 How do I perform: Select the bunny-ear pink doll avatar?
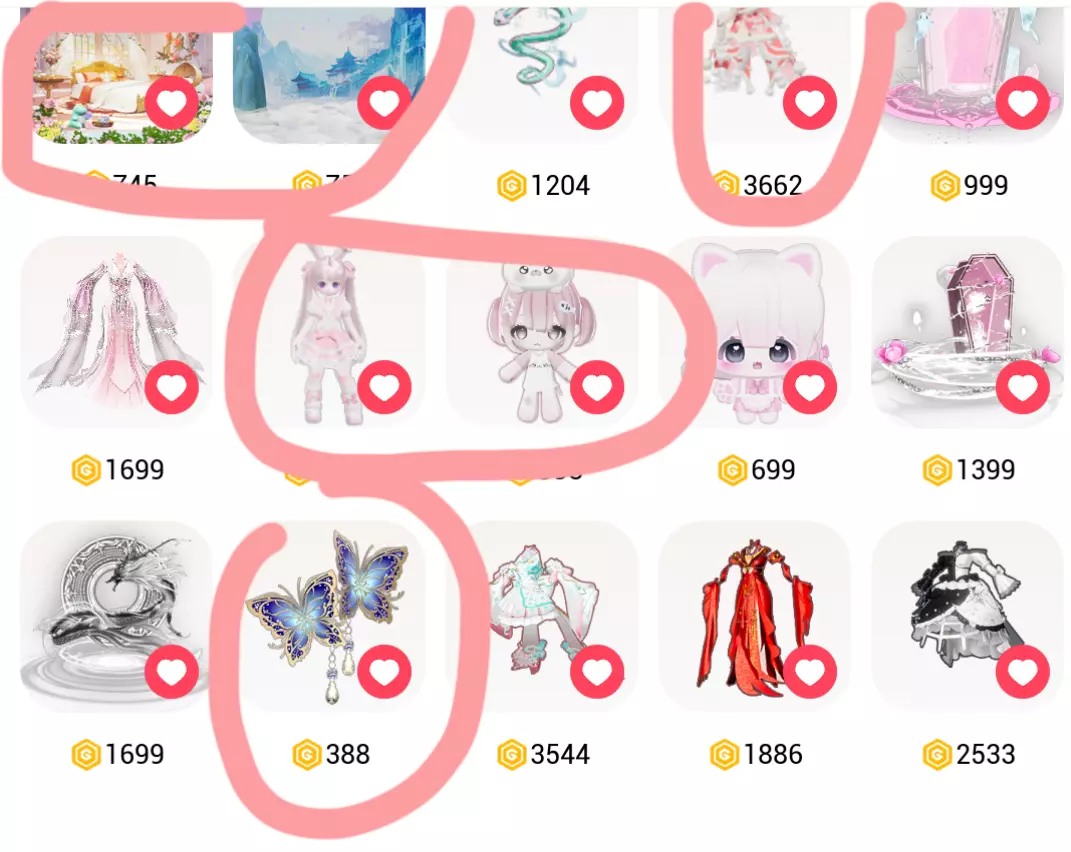point(329,332)
